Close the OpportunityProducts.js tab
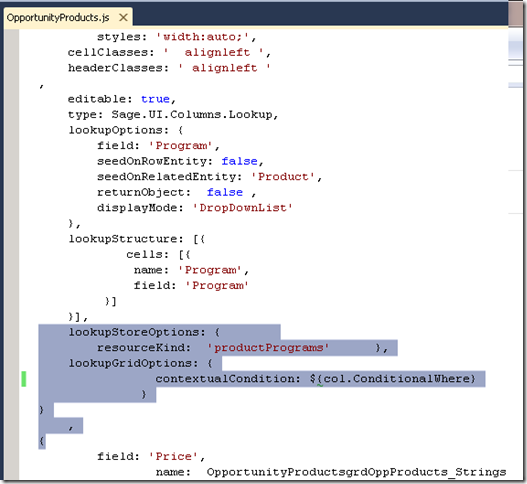This screenshot has width=527, height=484. (123, 17)
